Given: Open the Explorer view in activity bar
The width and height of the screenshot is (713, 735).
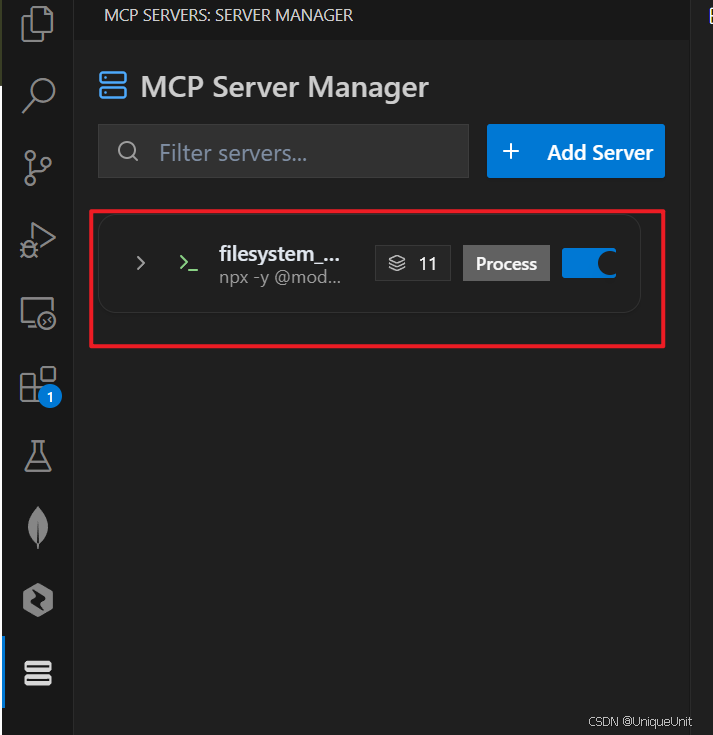Looking at the screenshot, I should pos(37,24).
